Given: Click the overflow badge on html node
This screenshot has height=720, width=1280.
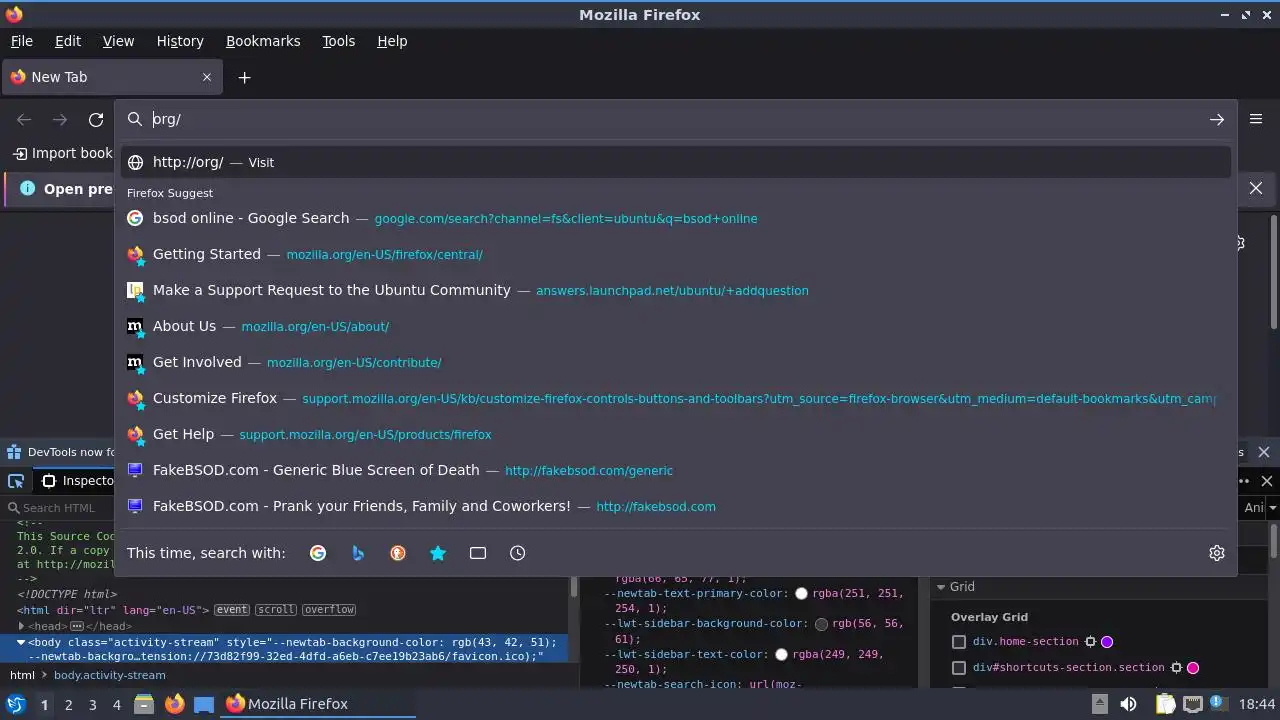Looking at the screenshot, I should point(329,610).
